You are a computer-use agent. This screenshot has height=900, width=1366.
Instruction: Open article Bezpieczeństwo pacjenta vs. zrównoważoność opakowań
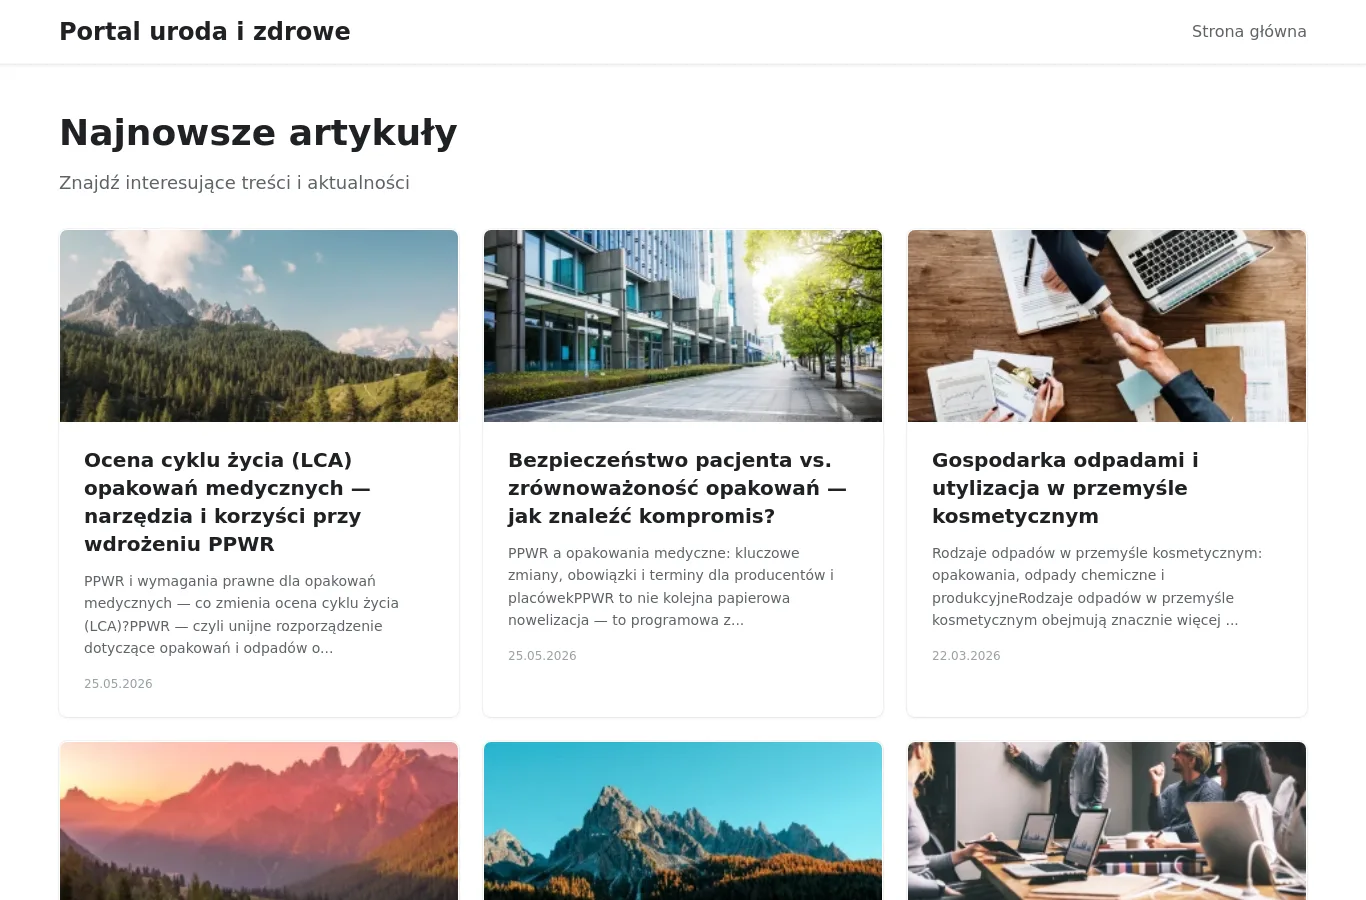click(x=677, y=488)
